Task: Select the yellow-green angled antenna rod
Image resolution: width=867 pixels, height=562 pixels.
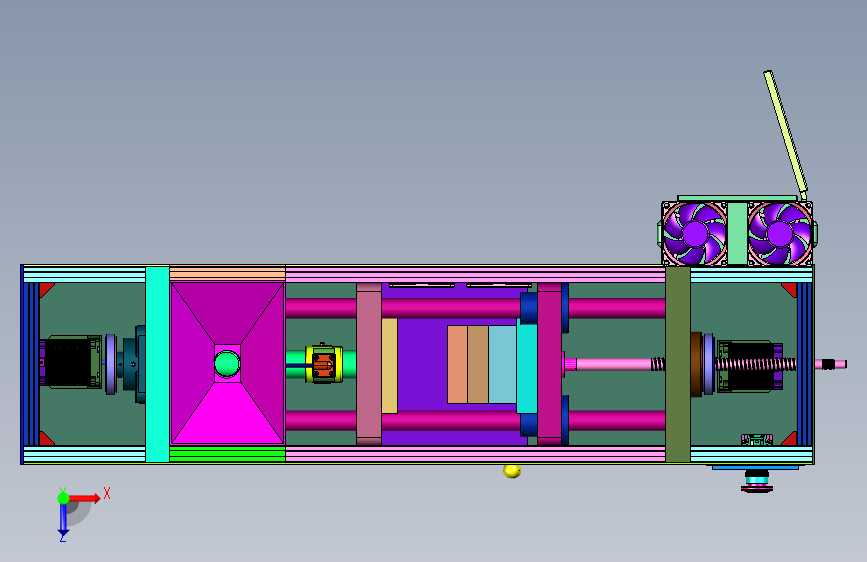Action: click(x=785, y=133)
